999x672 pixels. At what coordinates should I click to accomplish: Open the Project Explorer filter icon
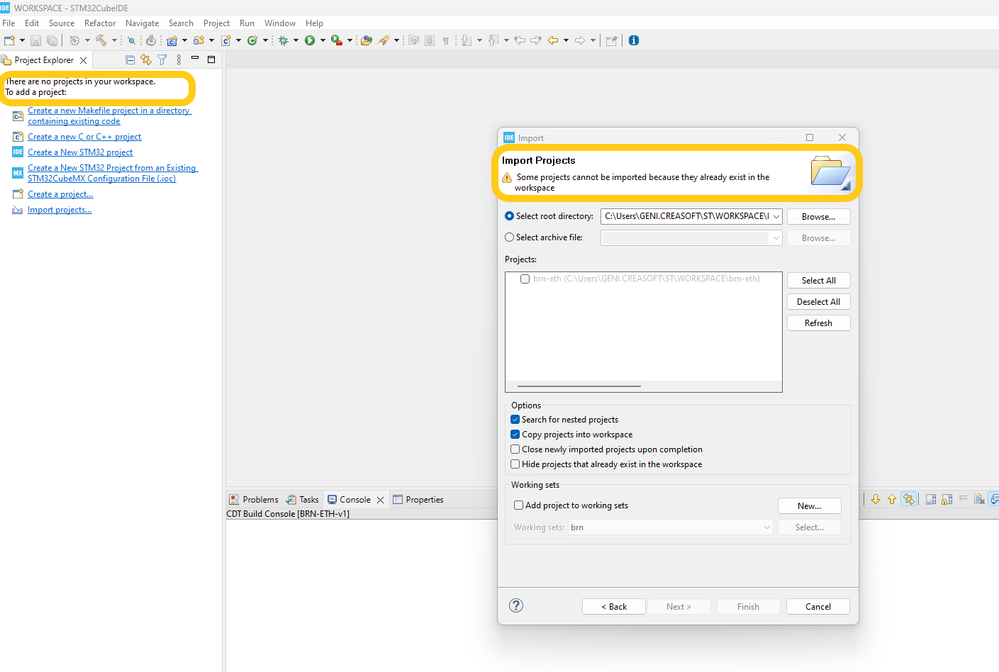(162, 60)
